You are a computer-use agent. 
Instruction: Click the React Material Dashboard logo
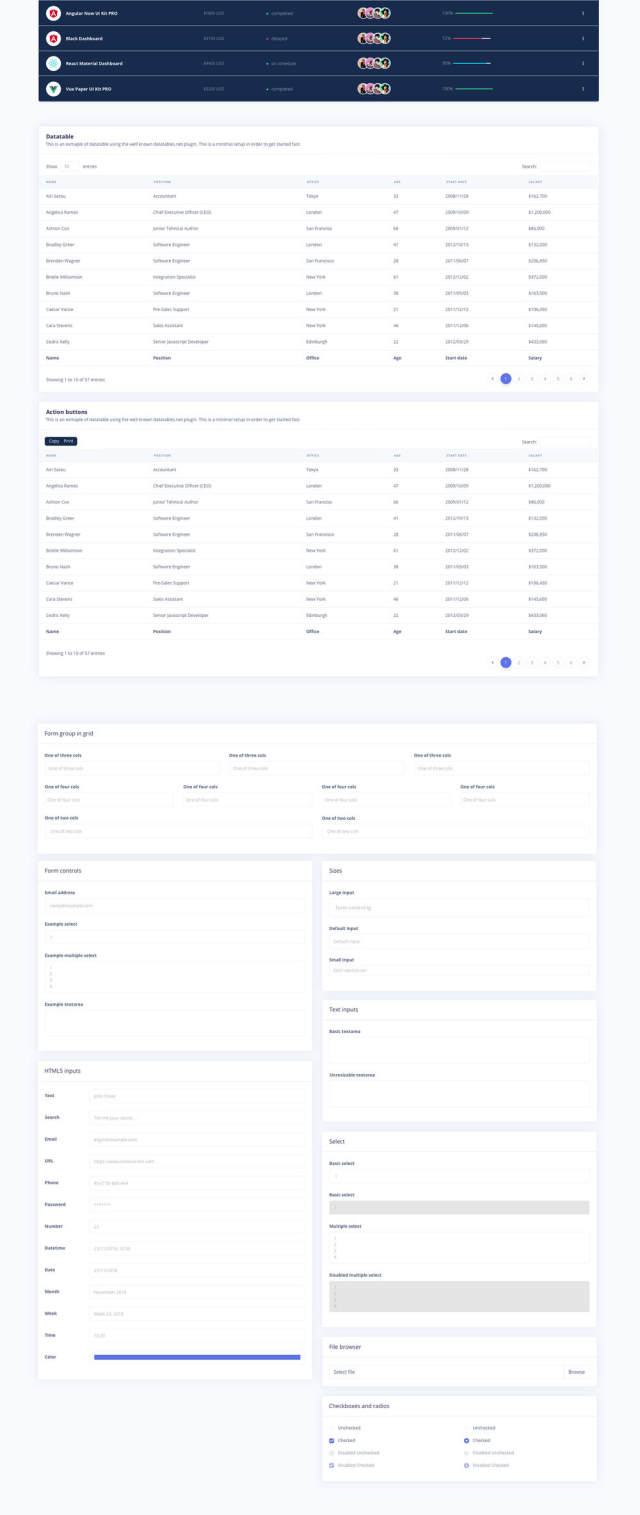coord(53,63)
